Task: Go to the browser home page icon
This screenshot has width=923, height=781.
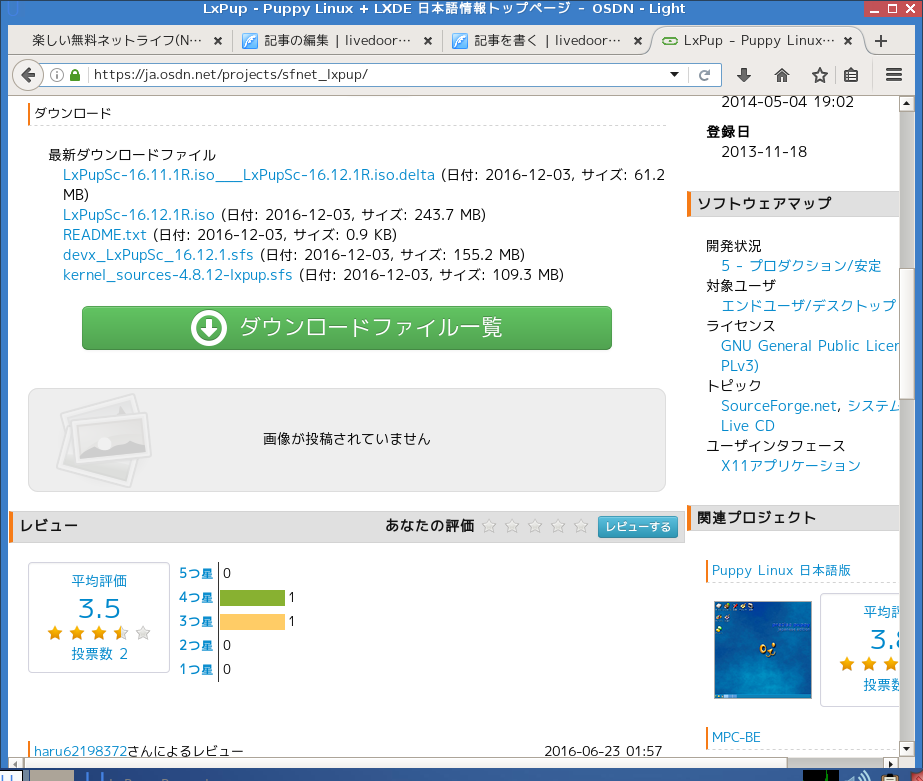Action: [x=782, y=75]
